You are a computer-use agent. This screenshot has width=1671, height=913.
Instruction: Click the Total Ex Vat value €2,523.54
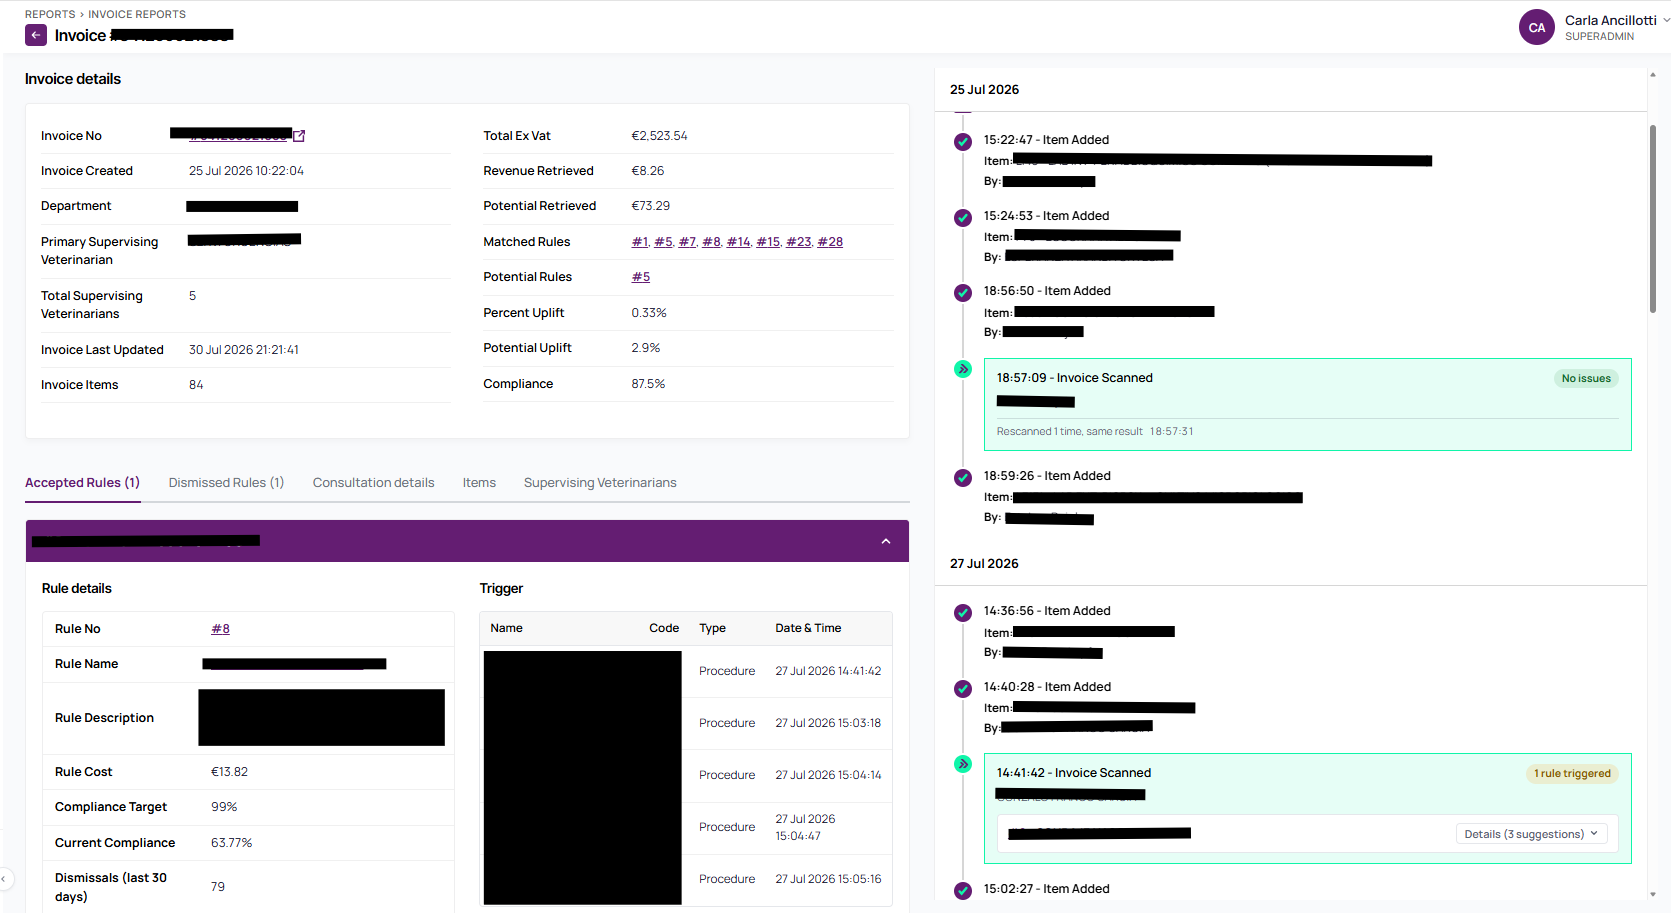click(659, 136)
